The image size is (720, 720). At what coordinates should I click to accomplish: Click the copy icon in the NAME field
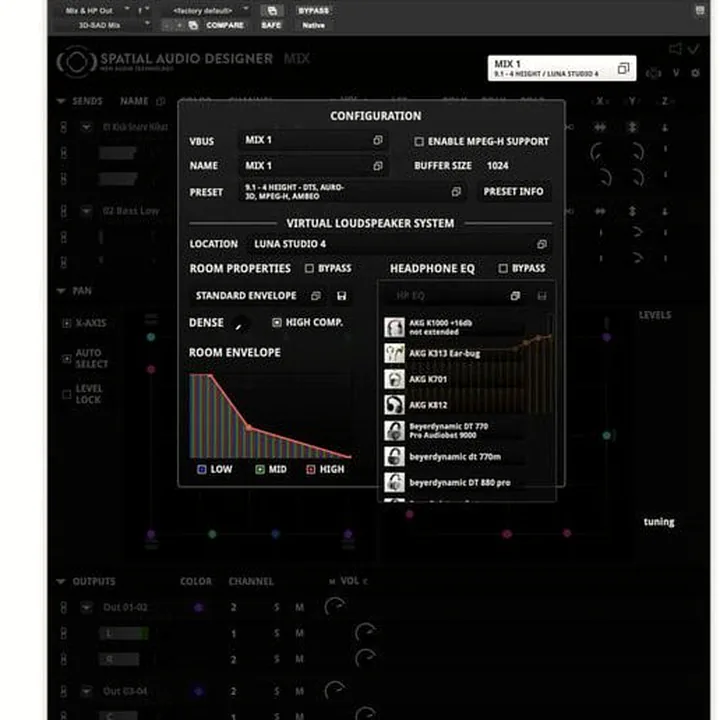(x=377, y=166)
